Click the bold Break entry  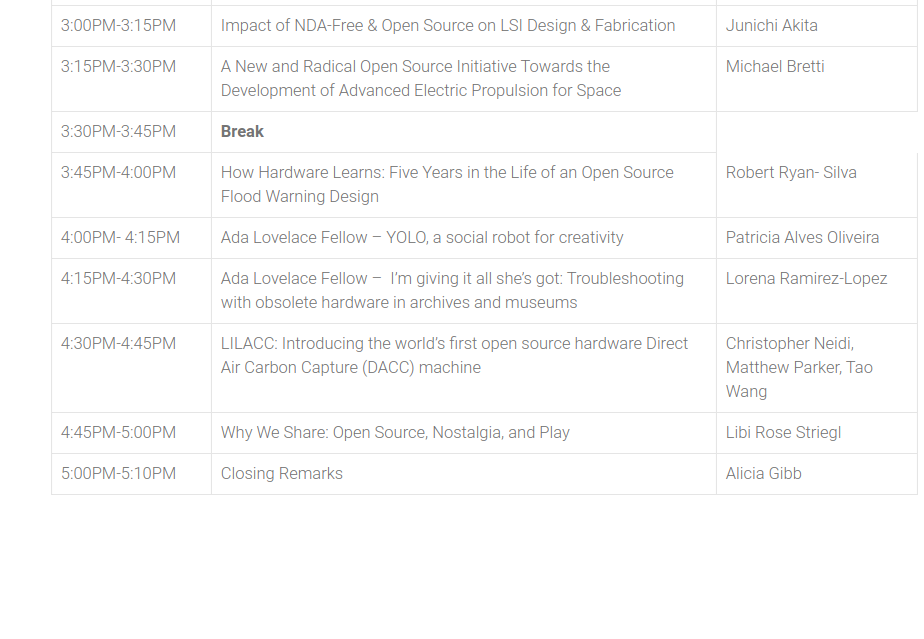click(242, 132)
